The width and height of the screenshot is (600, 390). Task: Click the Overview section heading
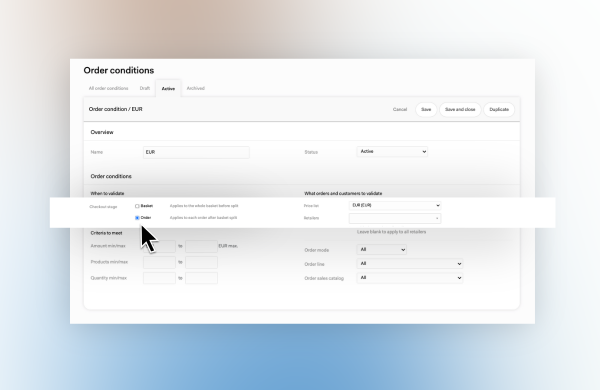pyautogui.click(x=102, y=132)
